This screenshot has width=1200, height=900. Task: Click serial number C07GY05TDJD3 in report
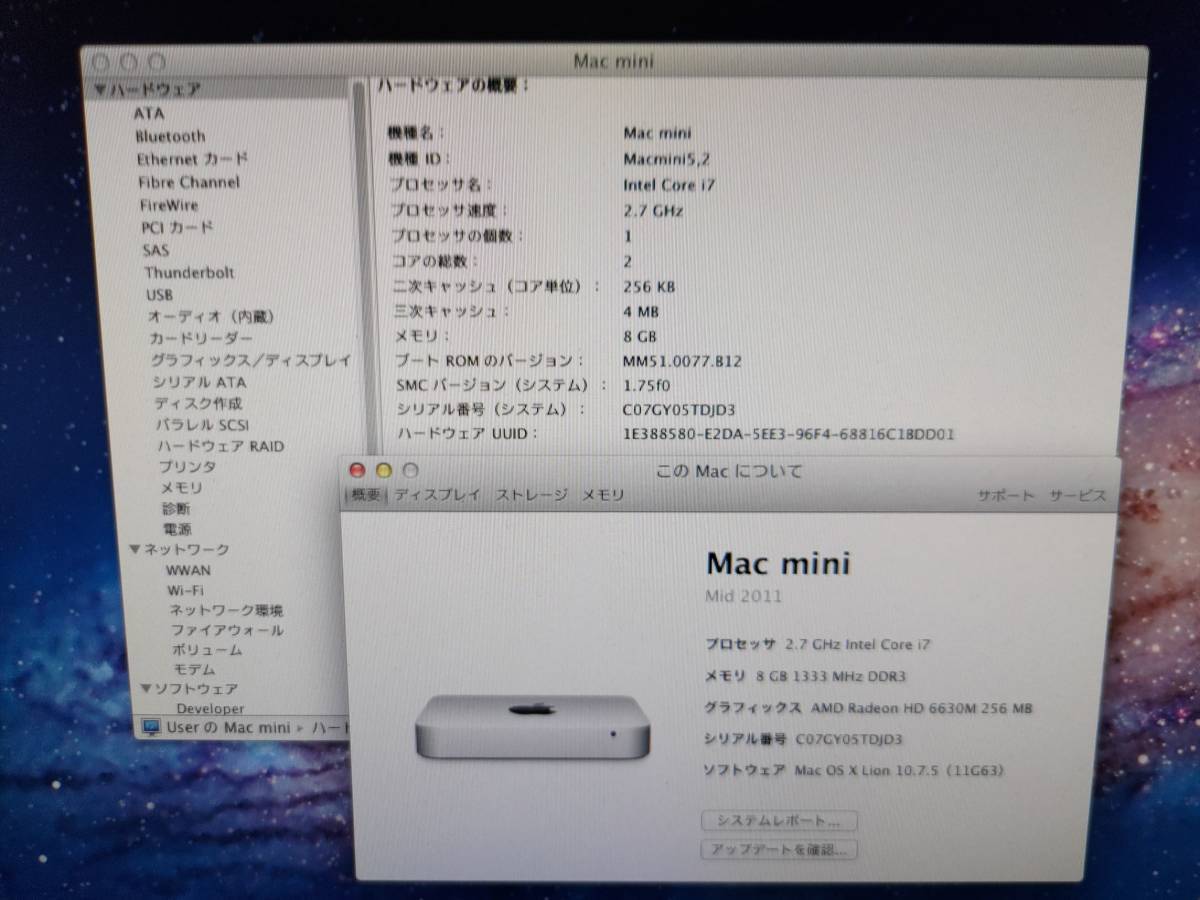coord(678,410)
